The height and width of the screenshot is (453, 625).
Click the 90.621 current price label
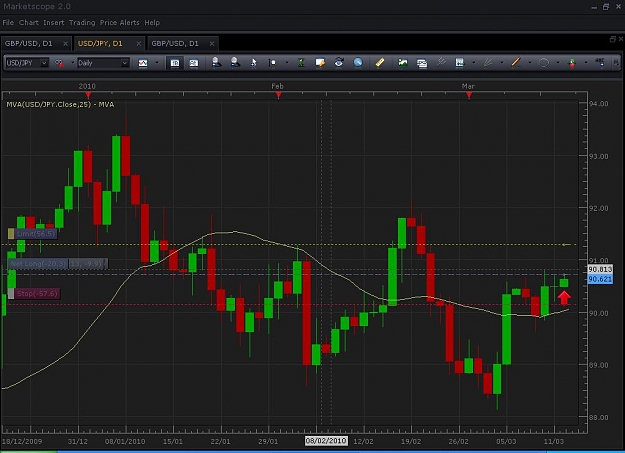point(600,279)
